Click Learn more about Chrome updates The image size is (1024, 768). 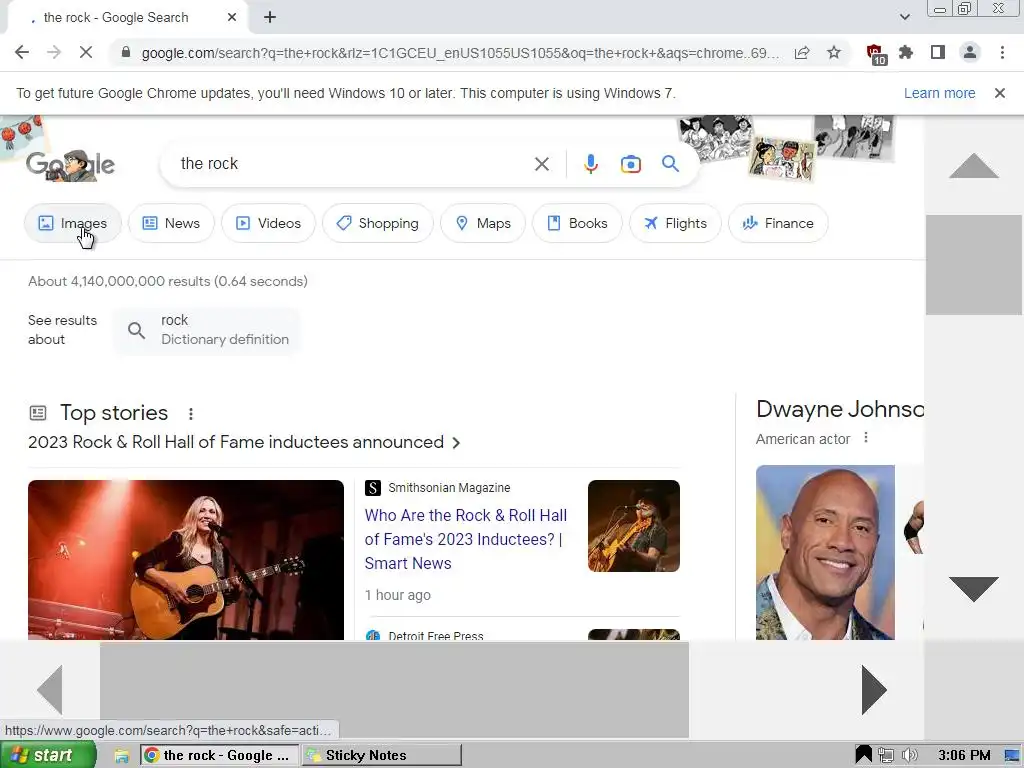(x=939, y=93)
